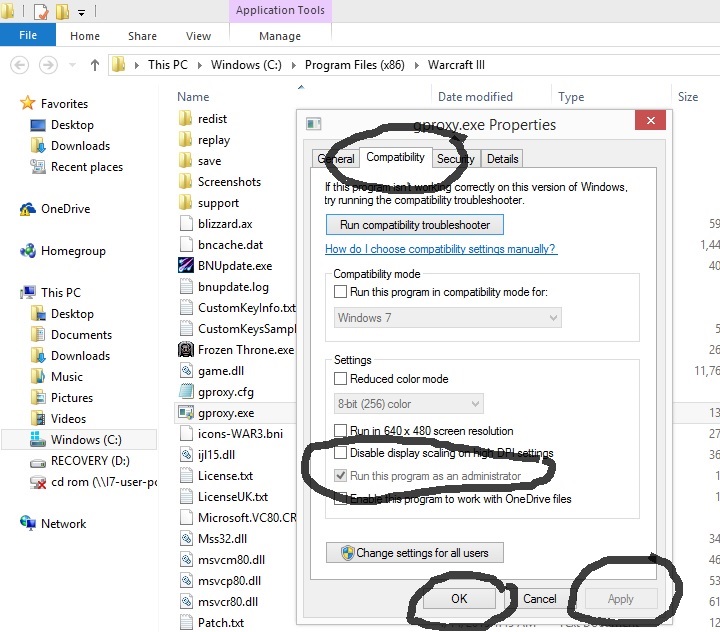
Task: Click Cancel in Properties dialog
Action: (x=540, y=598)
